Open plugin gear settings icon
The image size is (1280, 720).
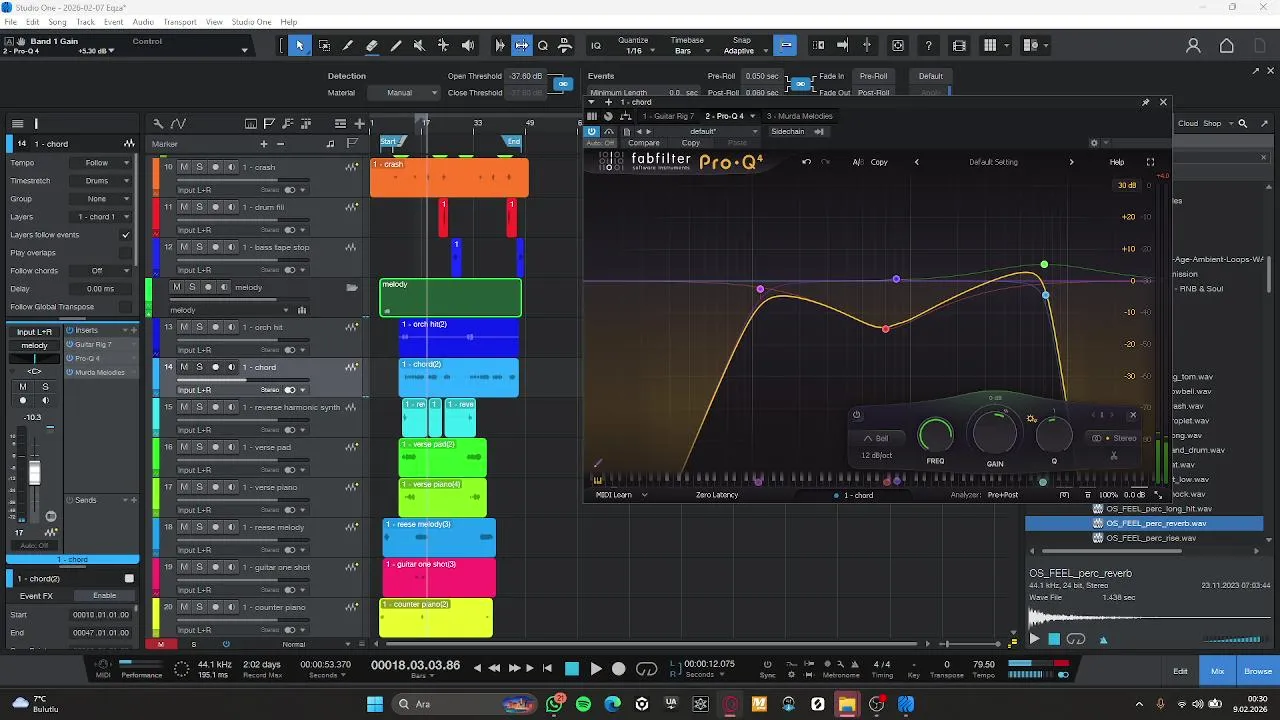(1094, 142)
